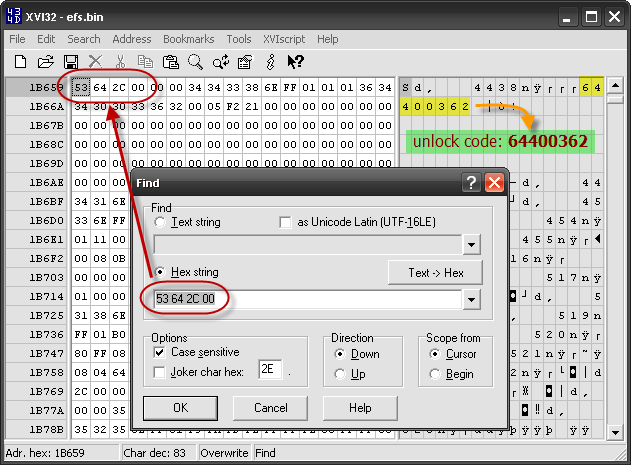The height and width of the screenshot is (465, 631).
Task: Click the Info toolbar icon
Action: click(270, 62)
